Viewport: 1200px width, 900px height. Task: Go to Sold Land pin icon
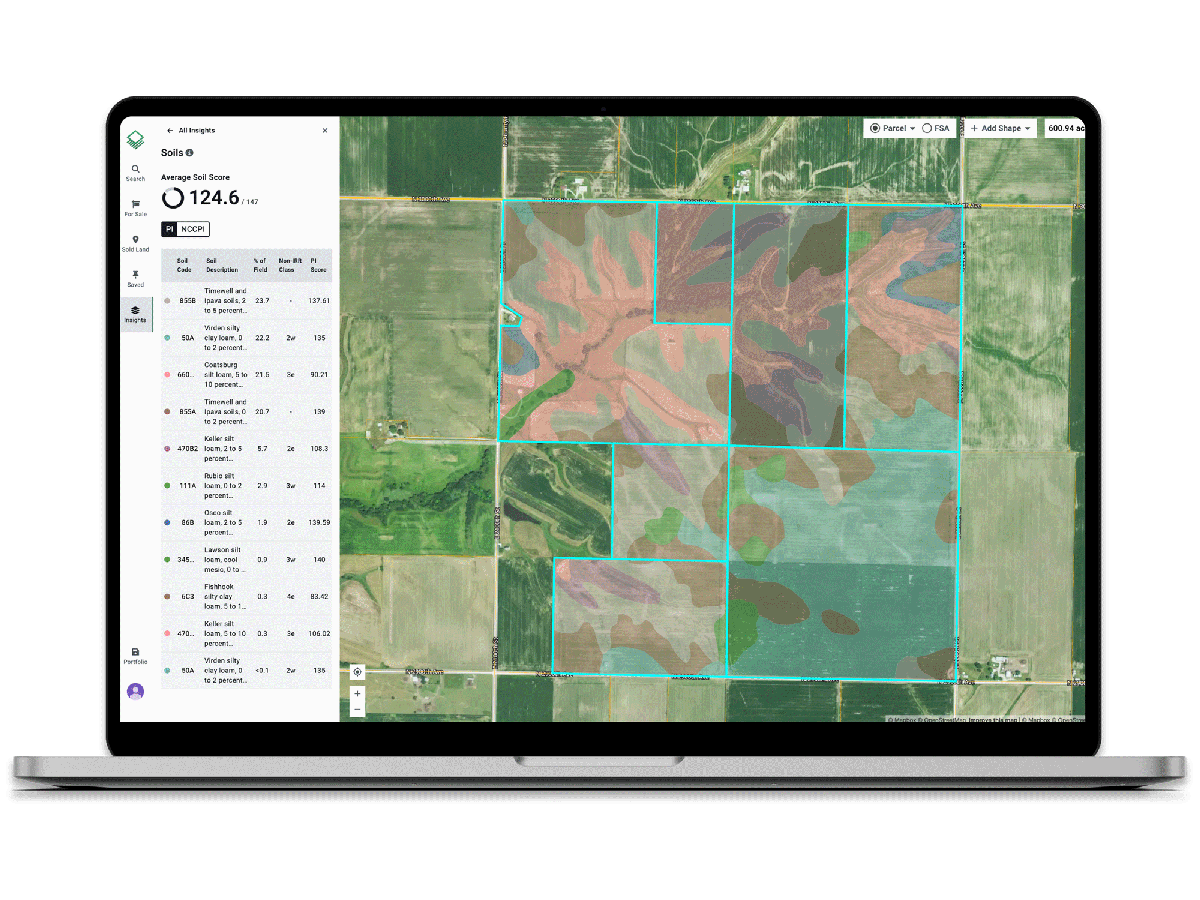pyautogui.click(x=135, y=242)
